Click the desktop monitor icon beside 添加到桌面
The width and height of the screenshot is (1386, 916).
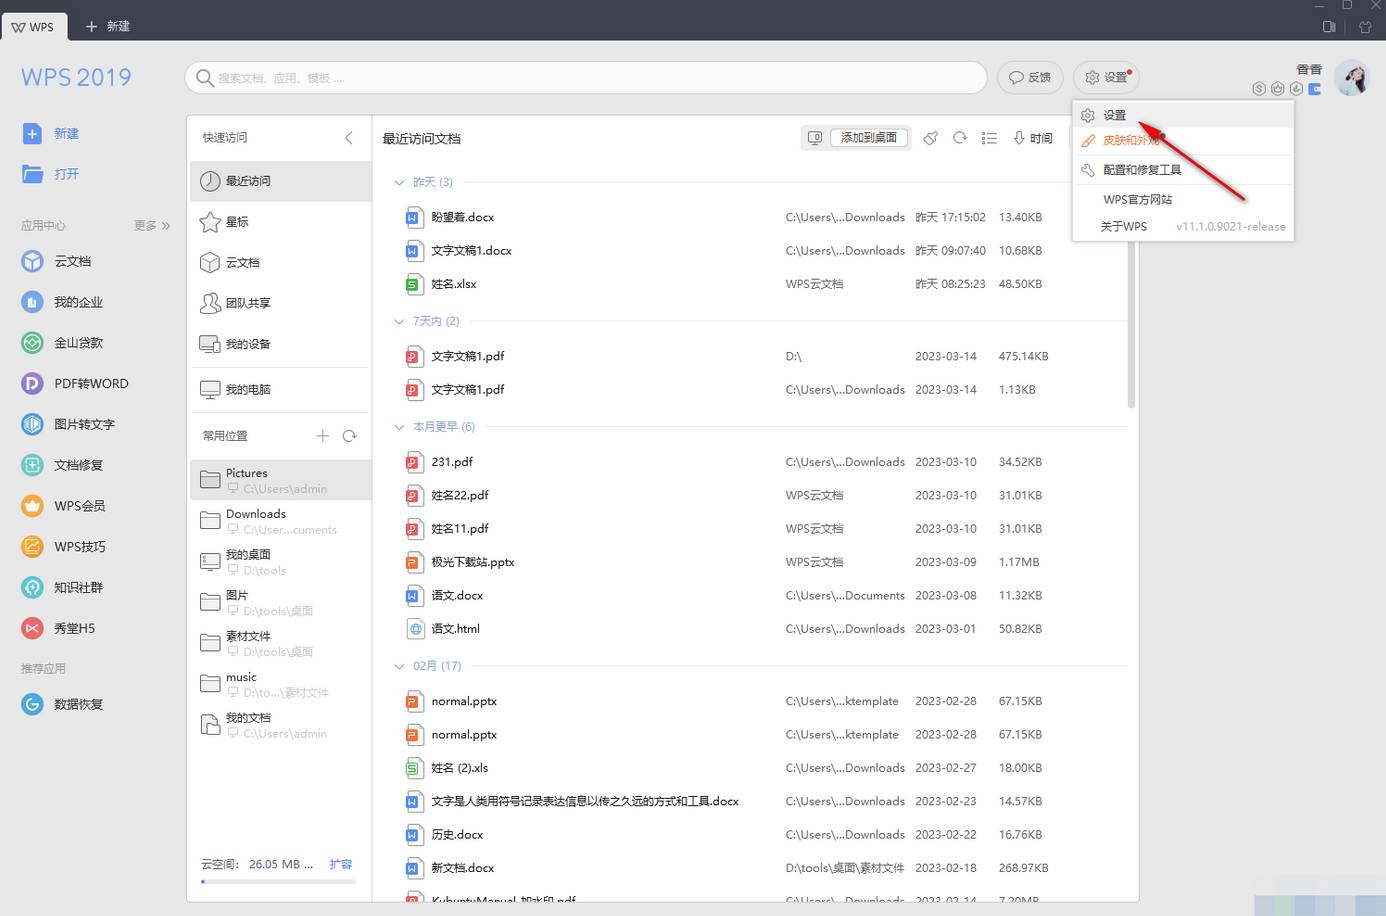[x=815, y=138]
